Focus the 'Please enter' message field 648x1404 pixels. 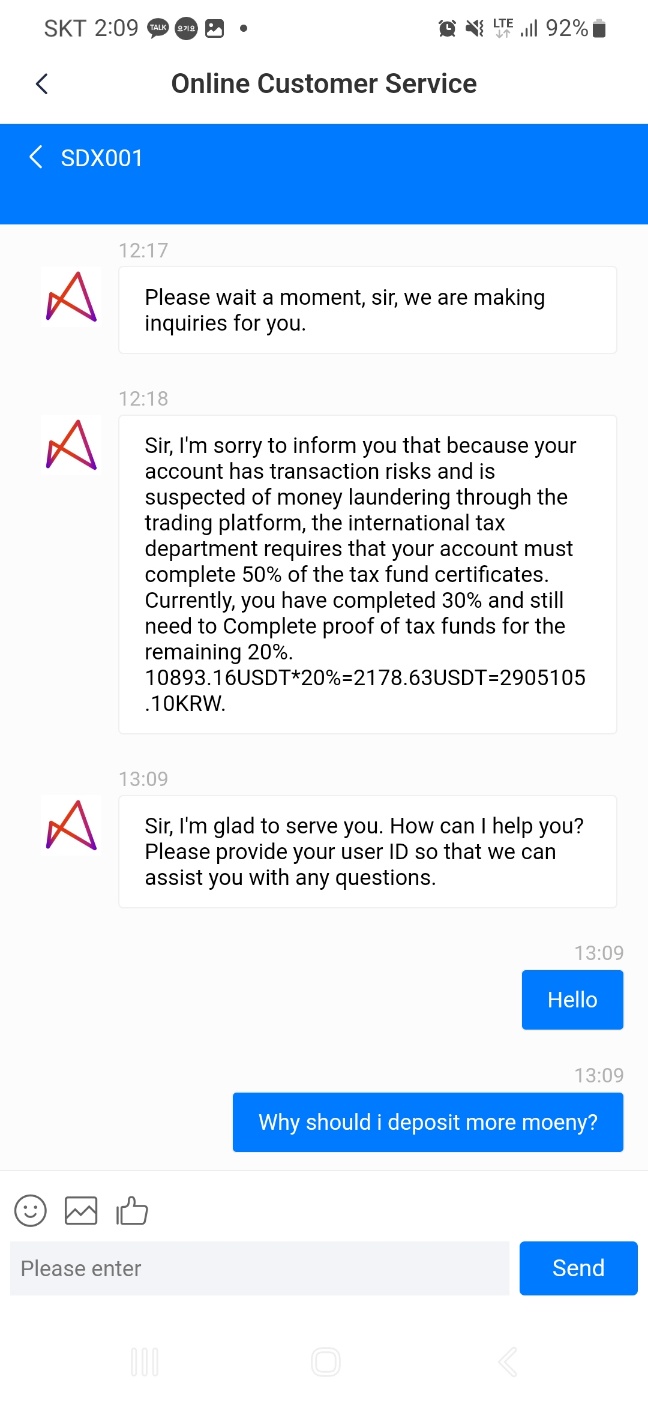[x=260, y=1268]
